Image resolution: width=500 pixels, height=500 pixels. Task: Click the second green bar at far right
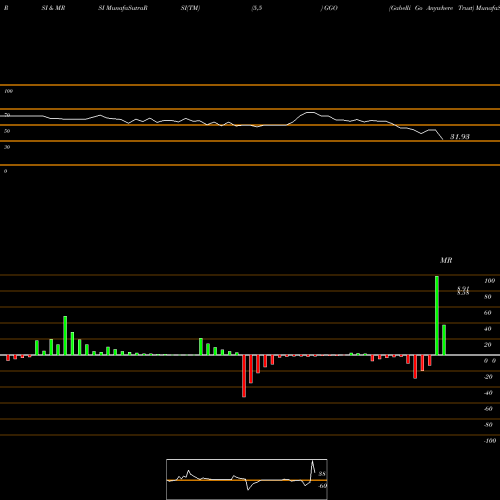pyautogui.click(x=444, y=340)
